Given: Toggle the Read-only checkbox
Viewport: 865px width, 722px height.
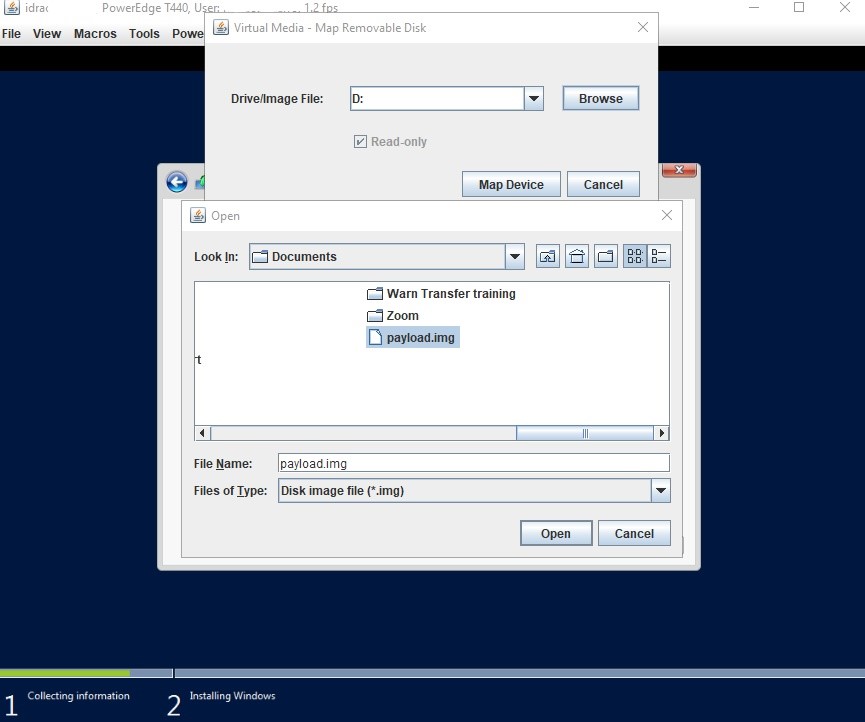Looking at the screenshot, I should coord(360,141).
